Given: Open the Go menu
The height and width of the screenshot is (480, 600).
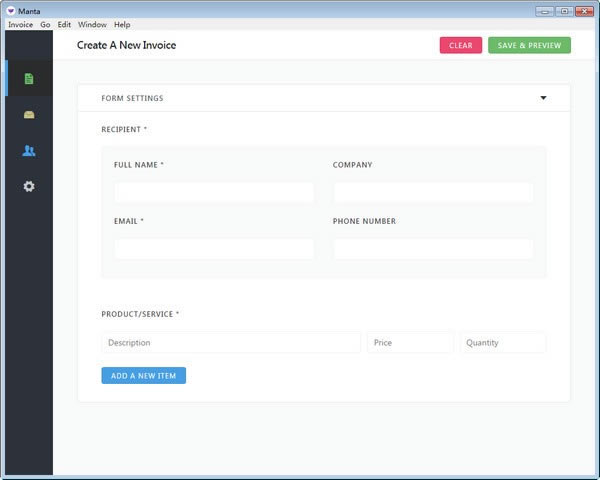Looking at the screenshot, I should point(45,24).
